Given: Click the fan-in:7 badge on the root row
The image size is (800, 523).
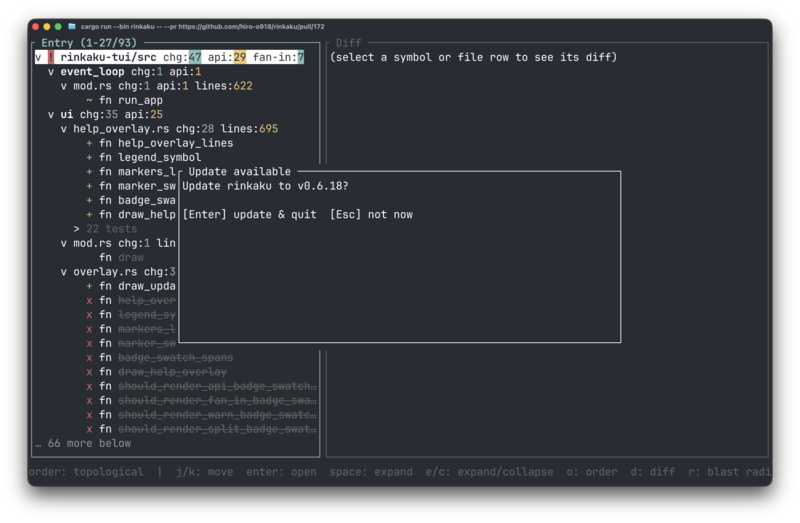Looking at the screenshot, I should [279, 57].
